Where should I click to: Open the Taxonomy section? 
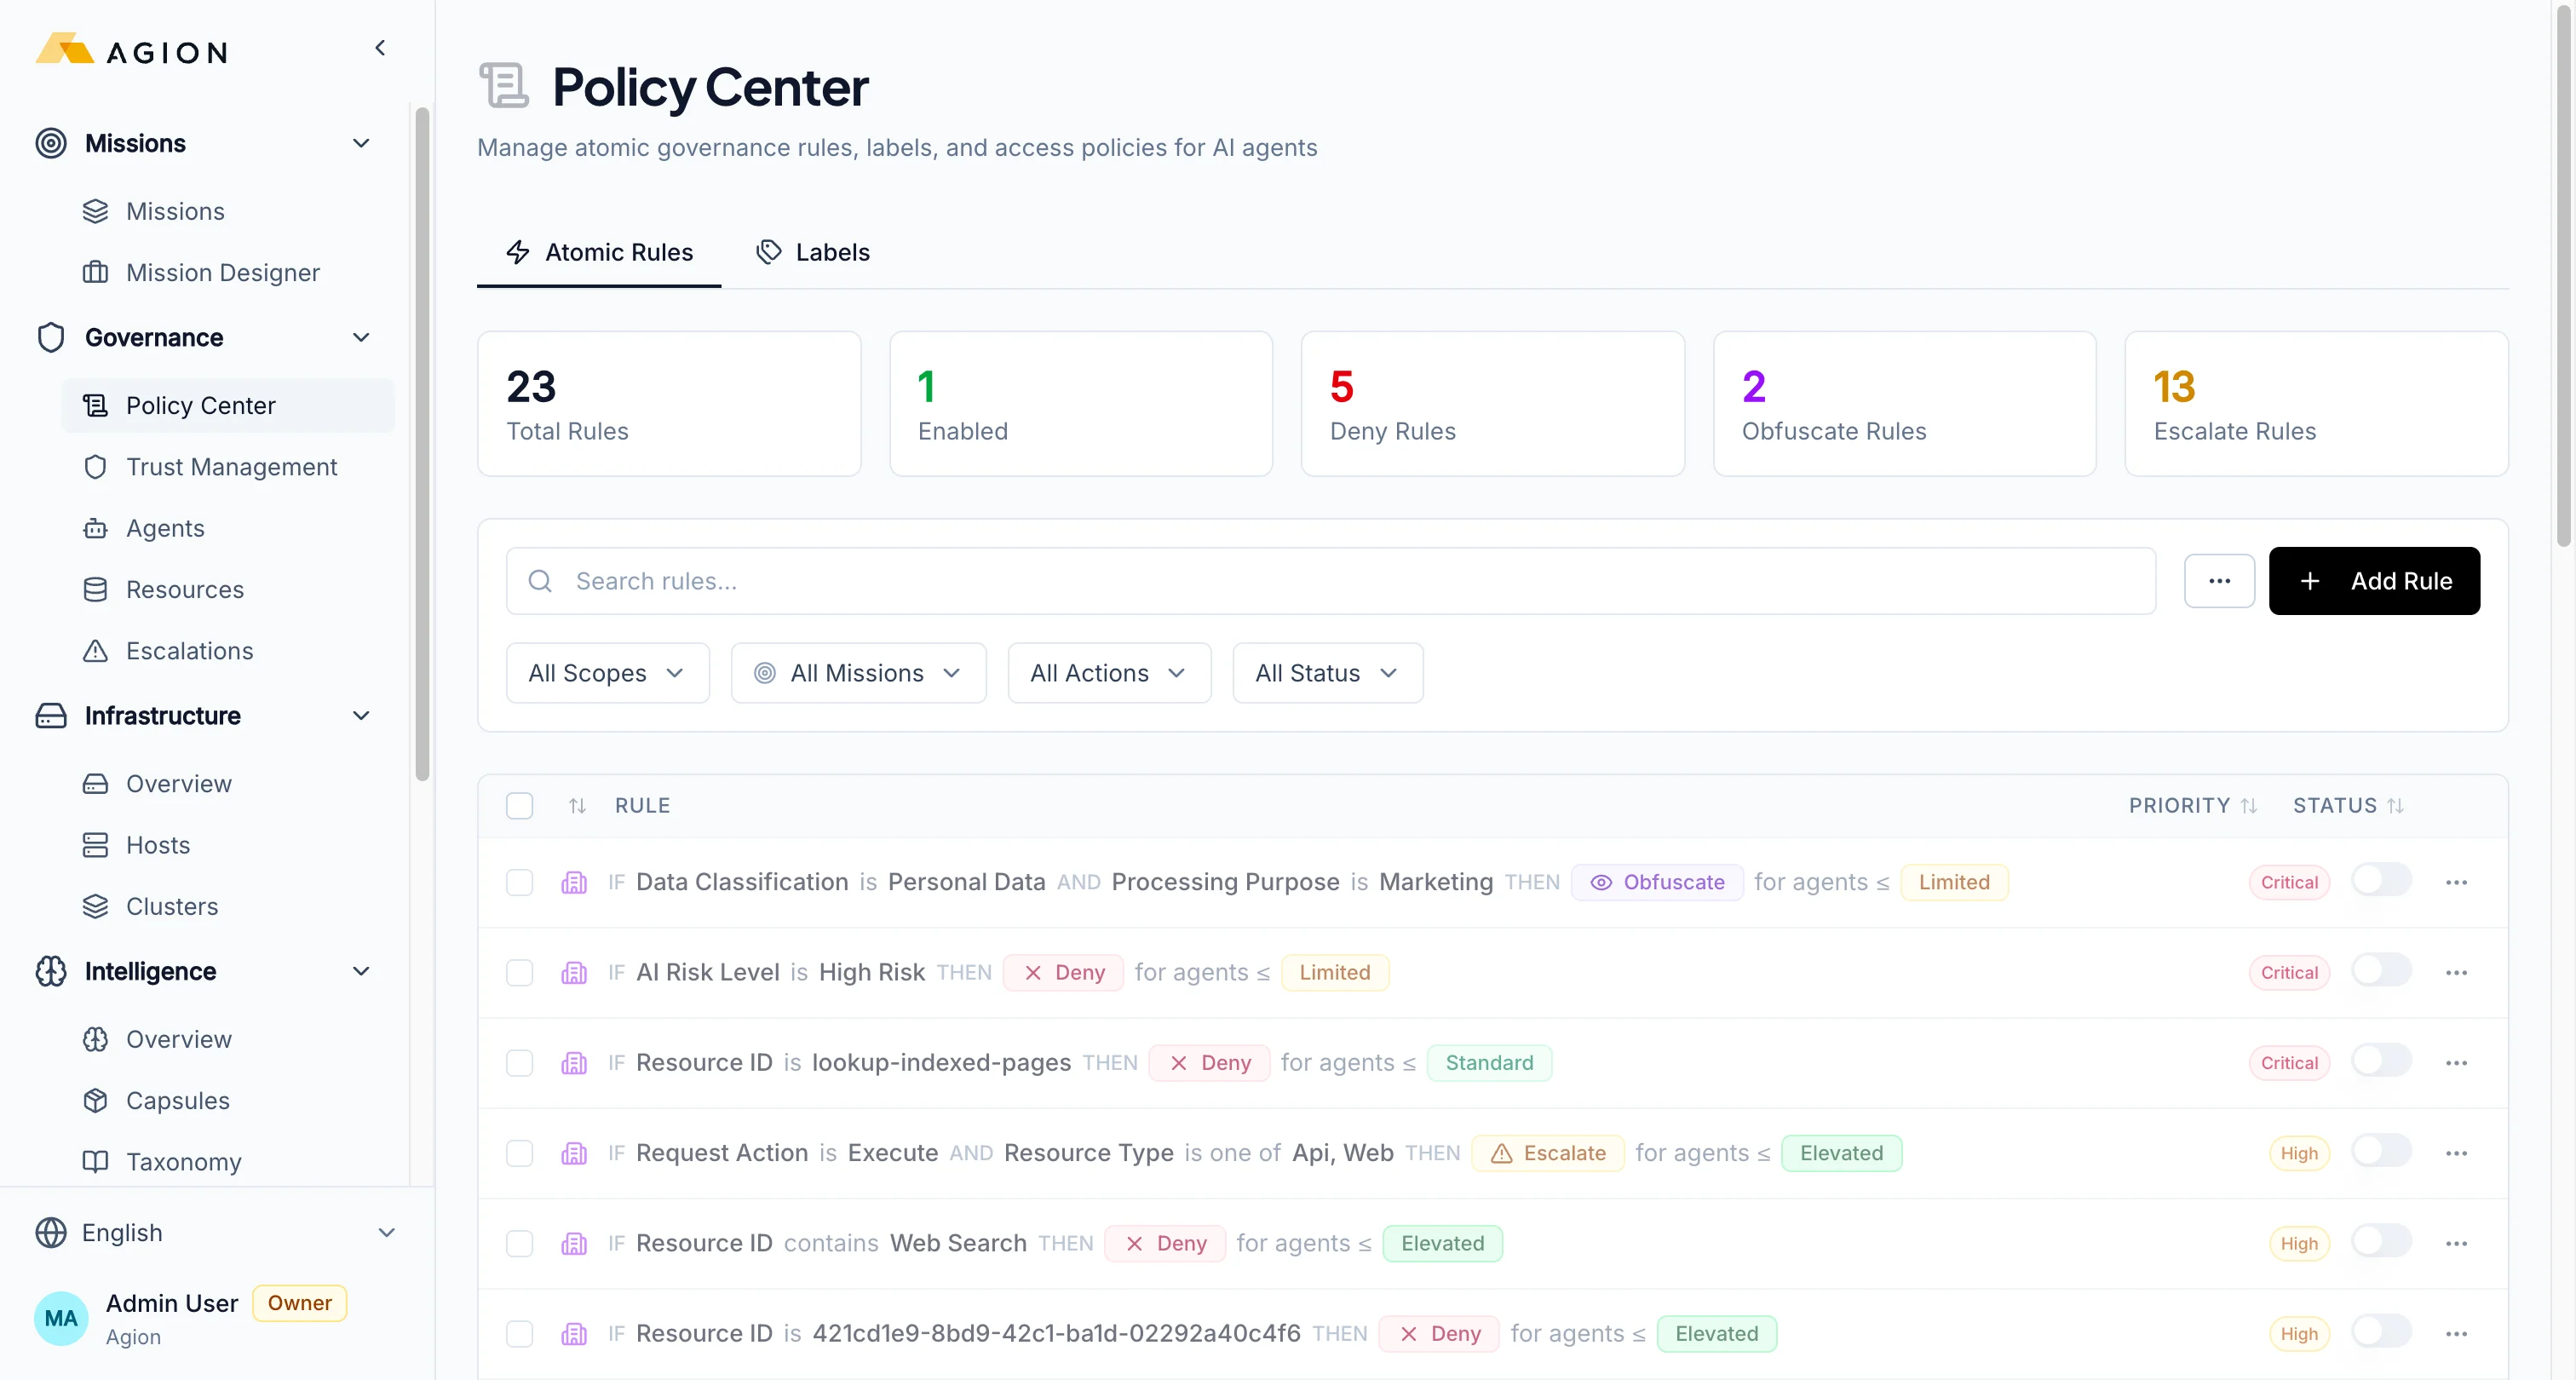pyautogui.click(x=186, y=1161)
